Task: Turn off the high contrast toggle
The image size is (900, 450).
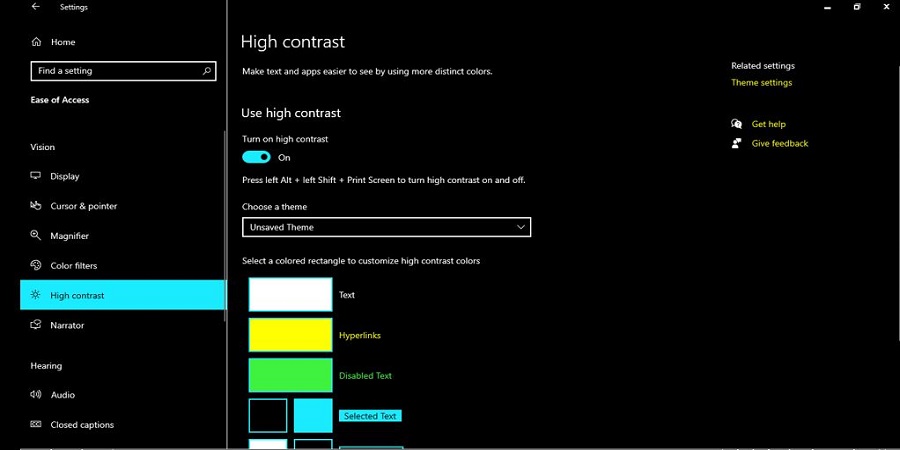Action: (x=257, y=157)
